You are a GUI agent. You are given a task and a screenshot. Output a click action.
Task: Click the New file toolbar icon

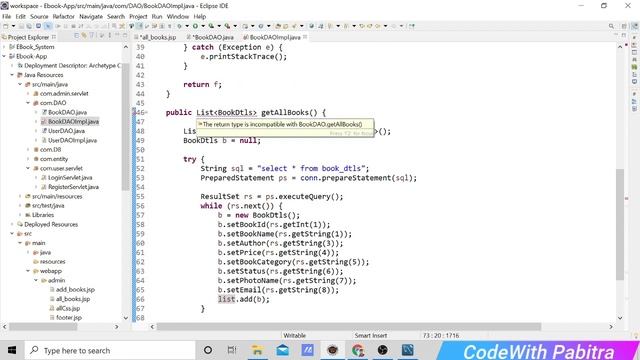[6, 26]
